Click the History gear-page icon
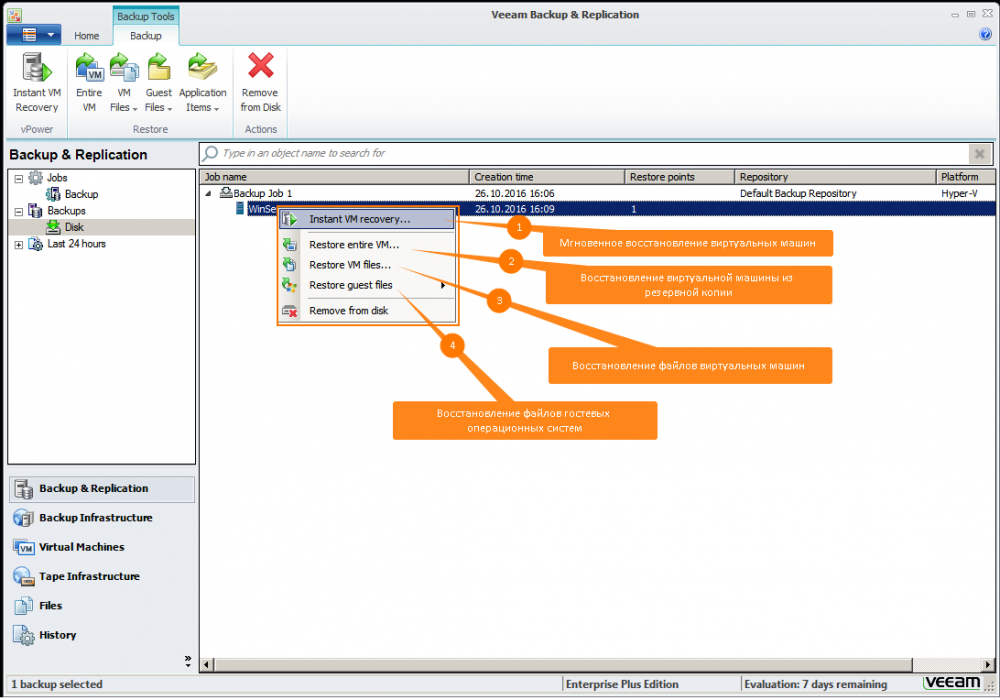This screenshot has width=1000, height=700. (24, 635)
